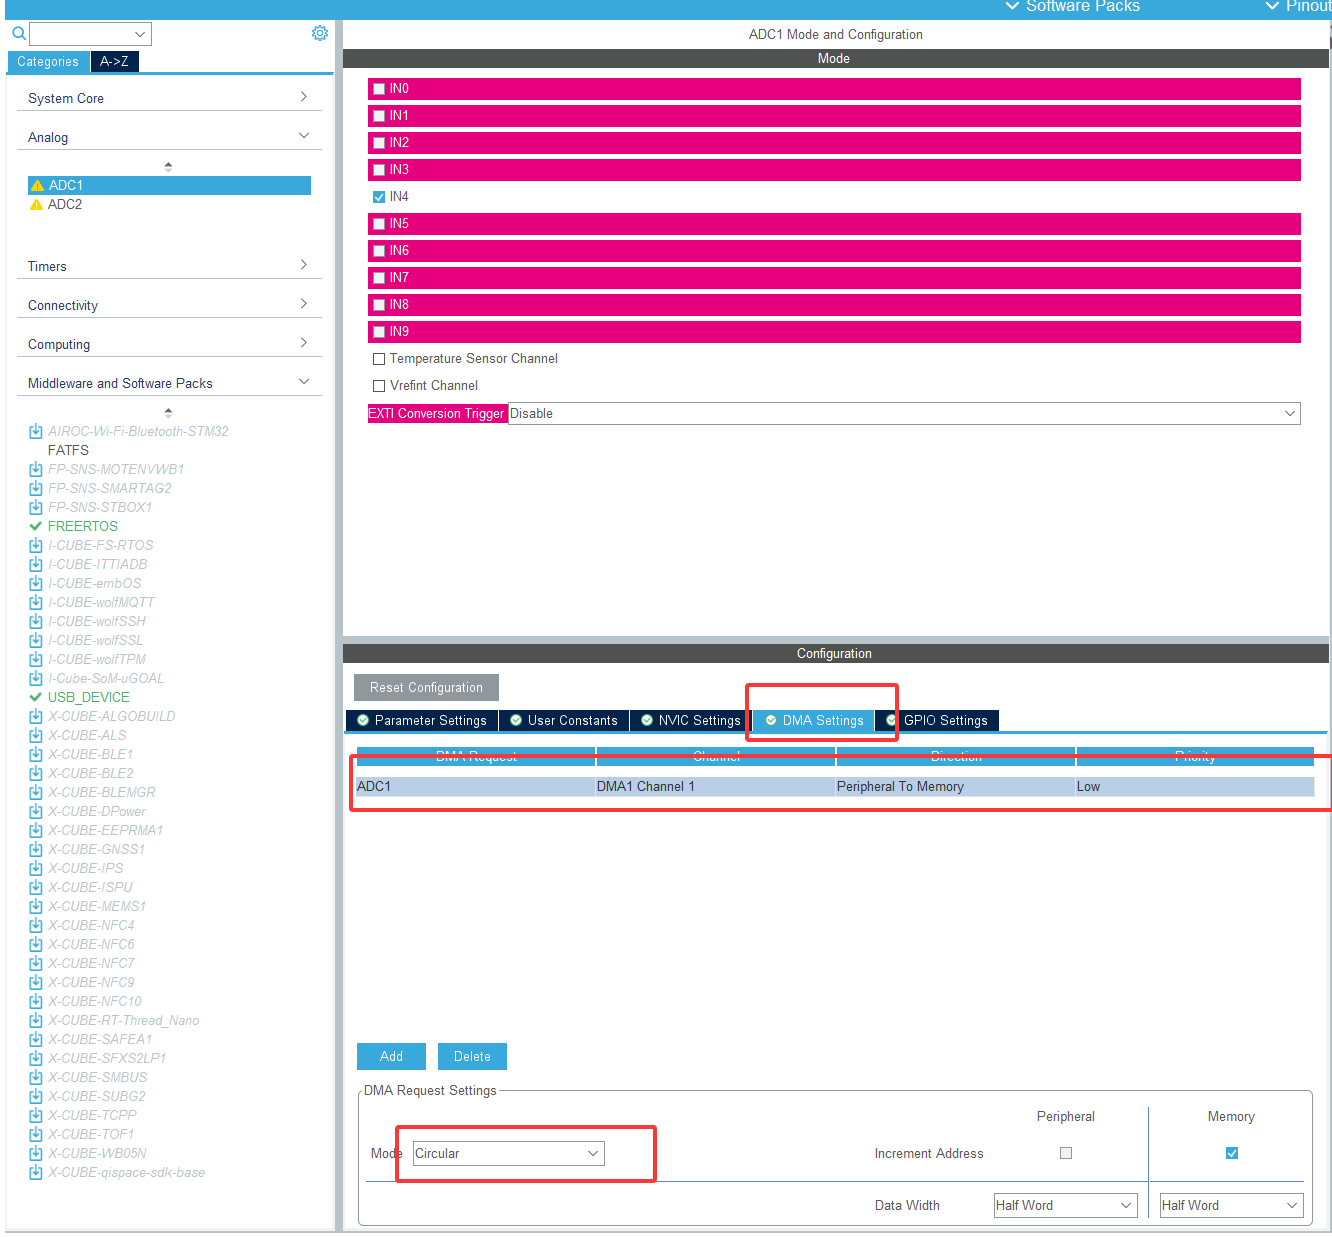Click the ADC1 warning triangle icon
The image size is (1332, 1237).
tap(37, 186)
